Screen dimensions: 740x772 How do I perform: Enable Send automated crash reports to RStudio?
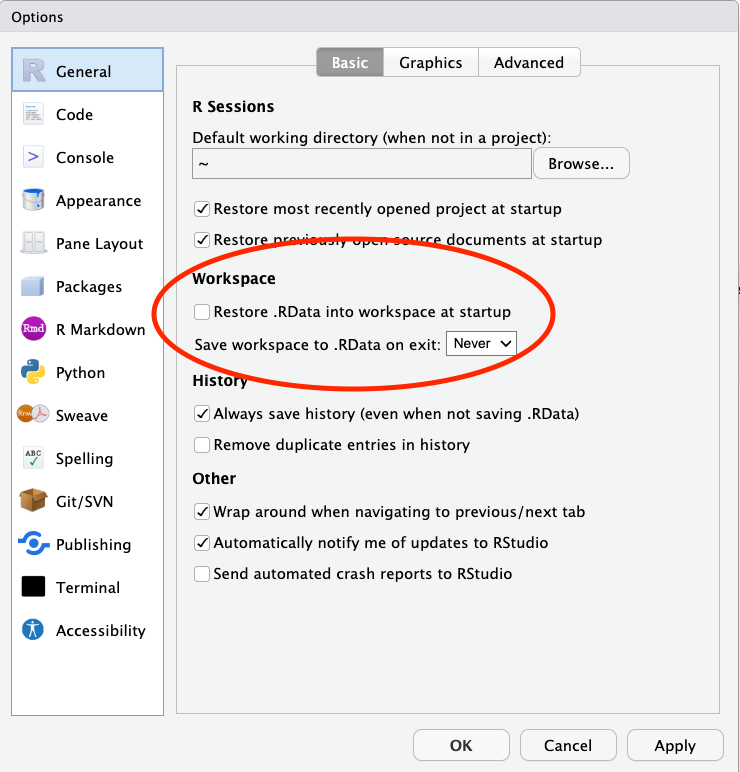tap(202, 574)
